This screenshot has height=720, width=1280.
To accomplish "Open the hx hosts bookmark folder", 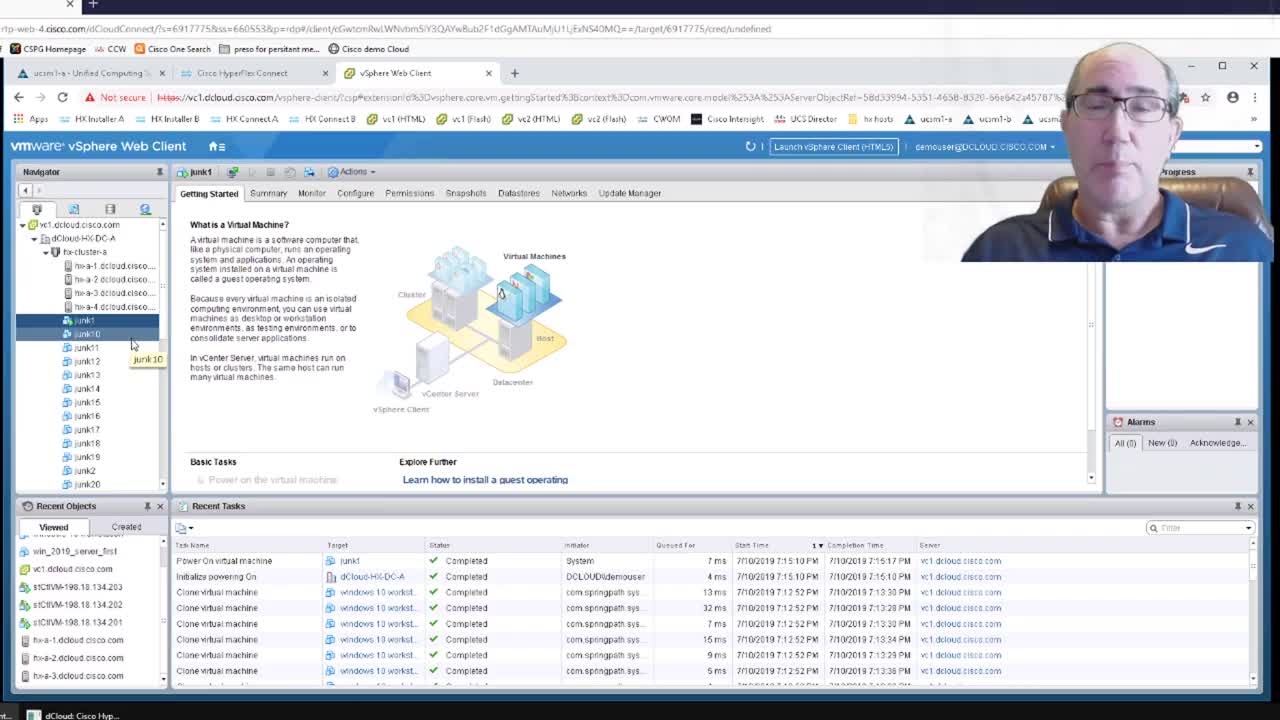I will pos(870,119).
